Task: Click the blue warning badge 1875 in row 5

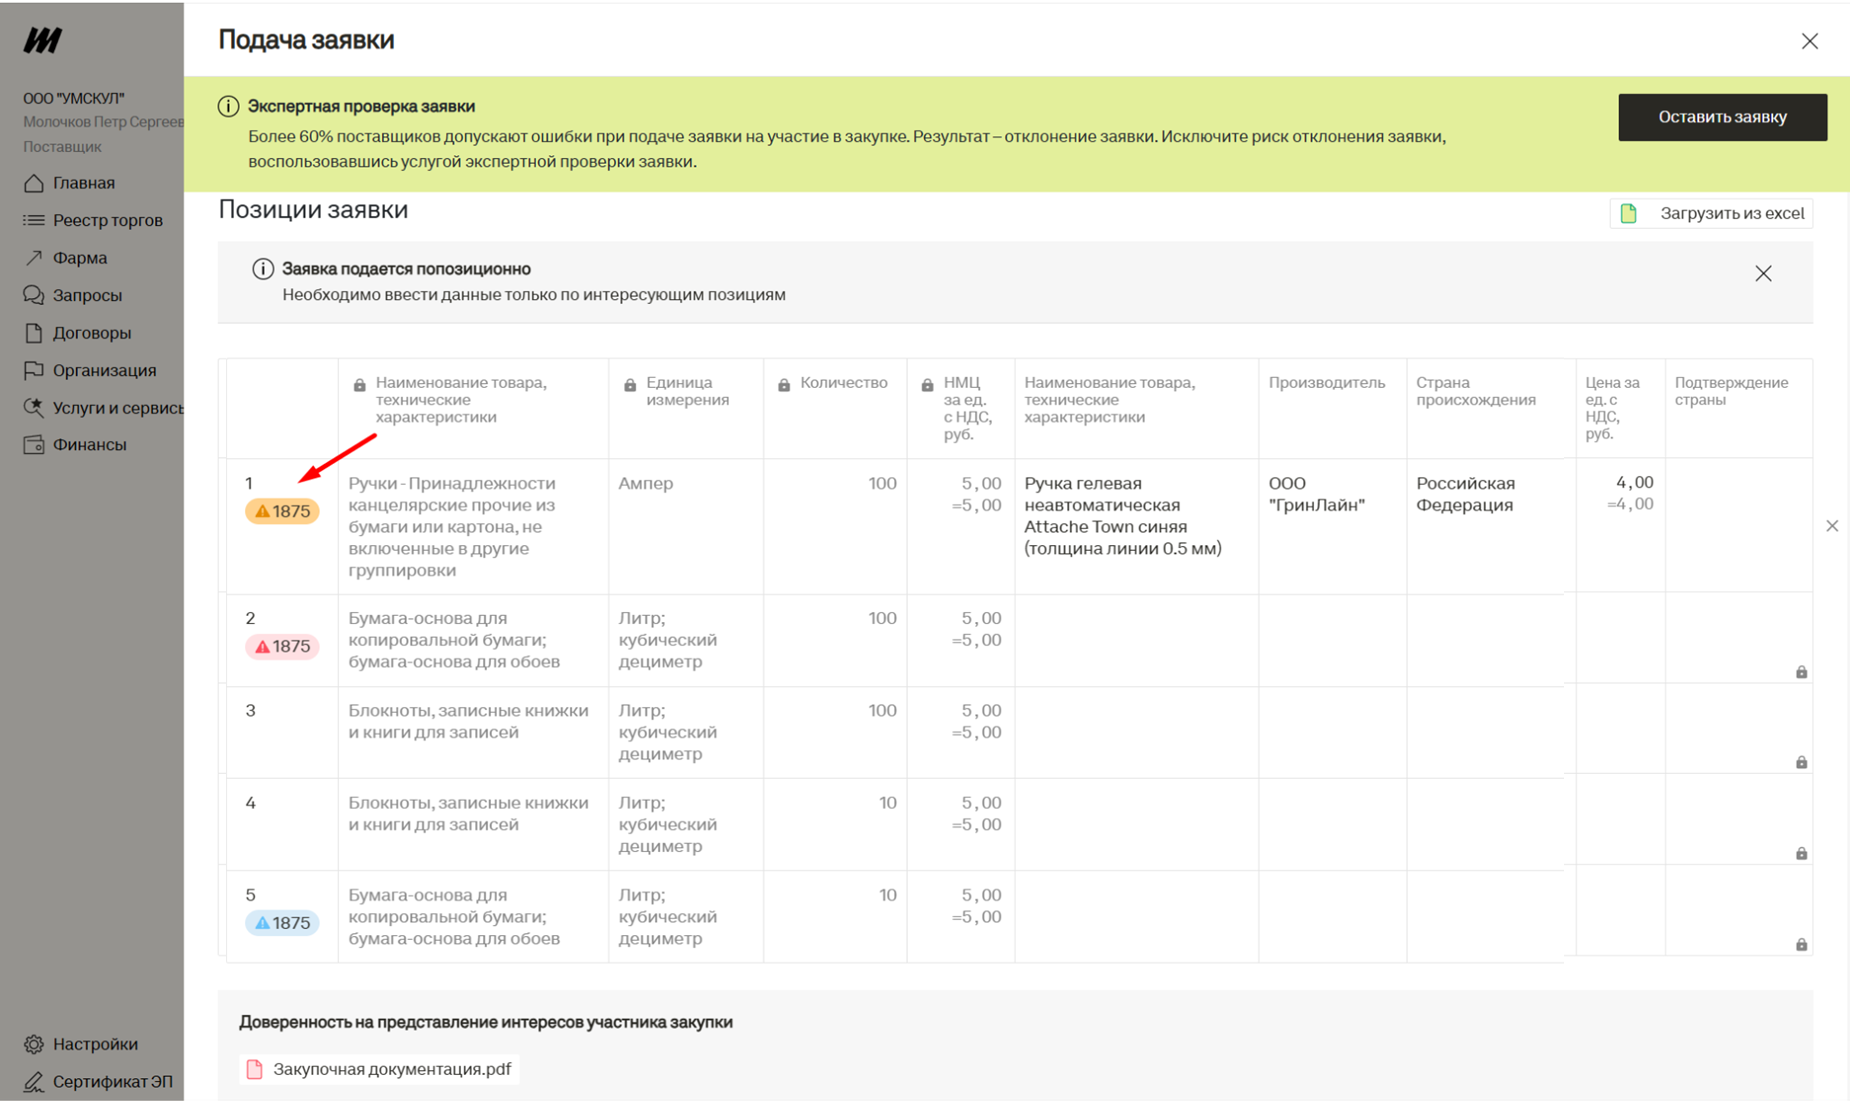Action: [x=282, y=922]
